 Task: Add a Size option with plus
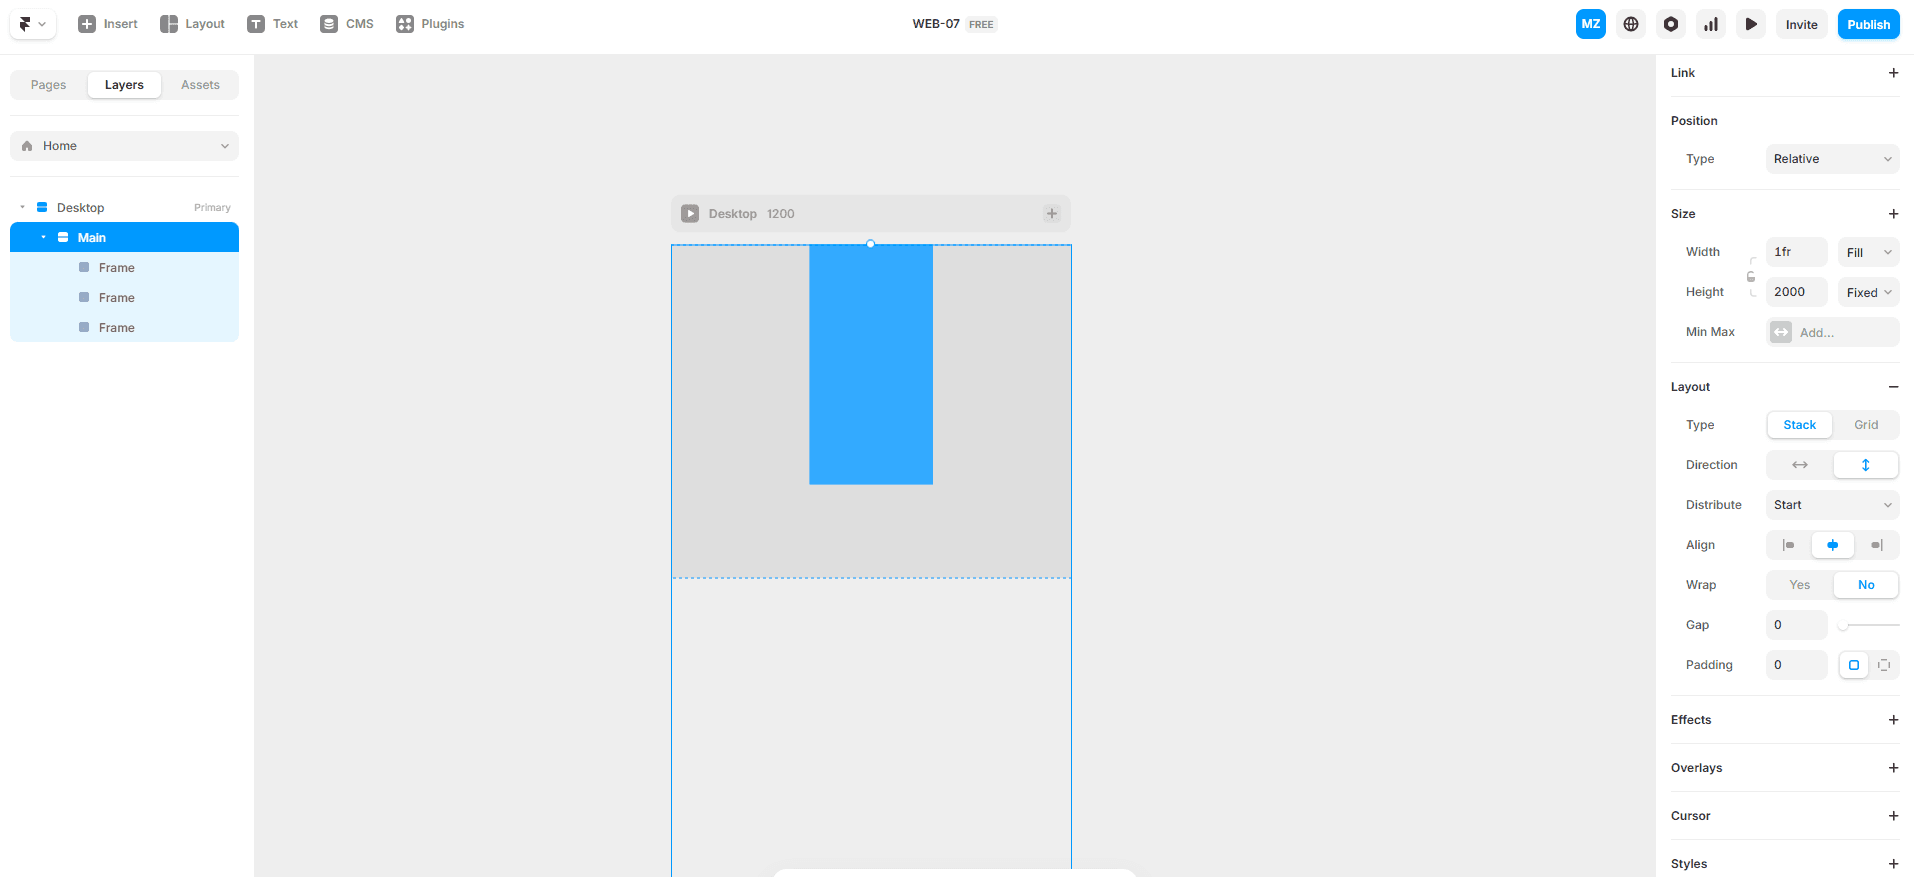tap(1893, 214)
